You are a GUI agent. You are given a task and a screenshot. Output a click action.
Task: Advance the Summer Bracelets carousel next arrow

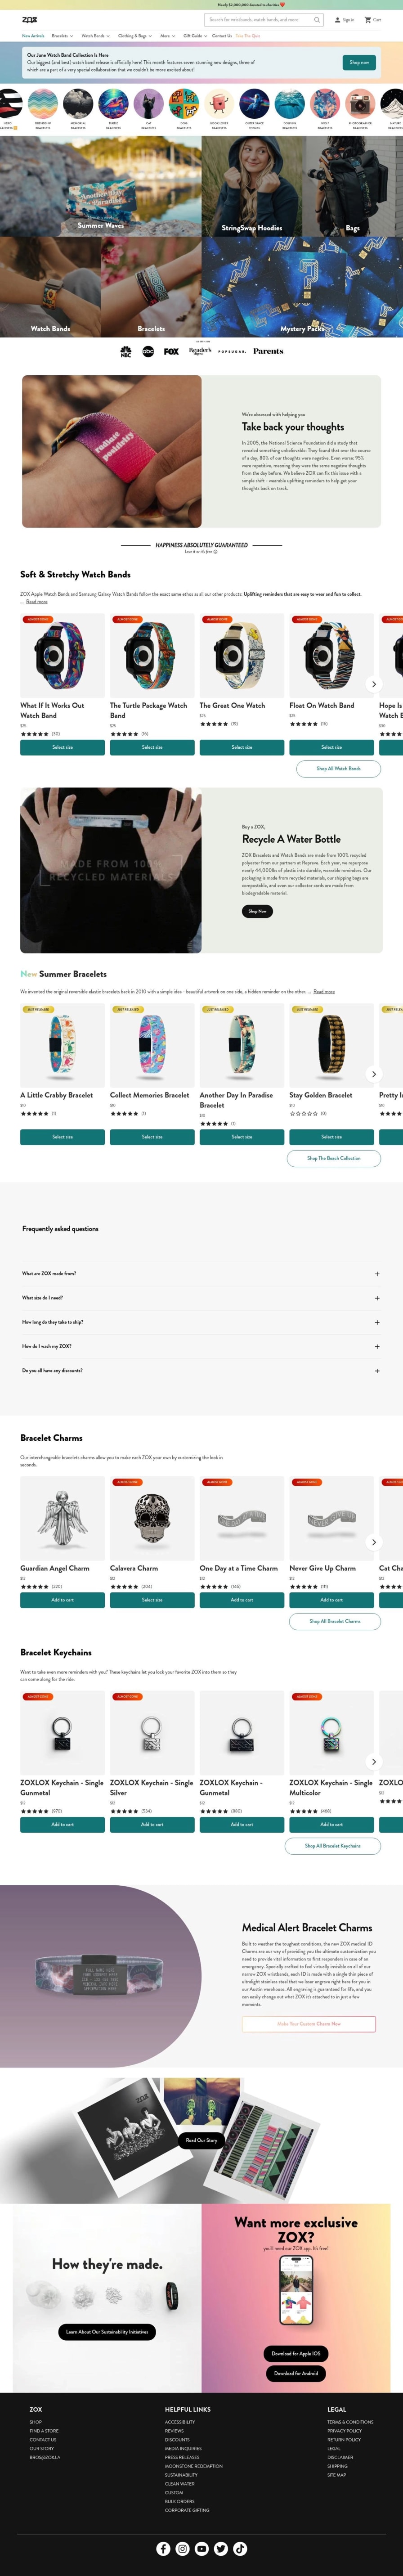(374, 1074)
